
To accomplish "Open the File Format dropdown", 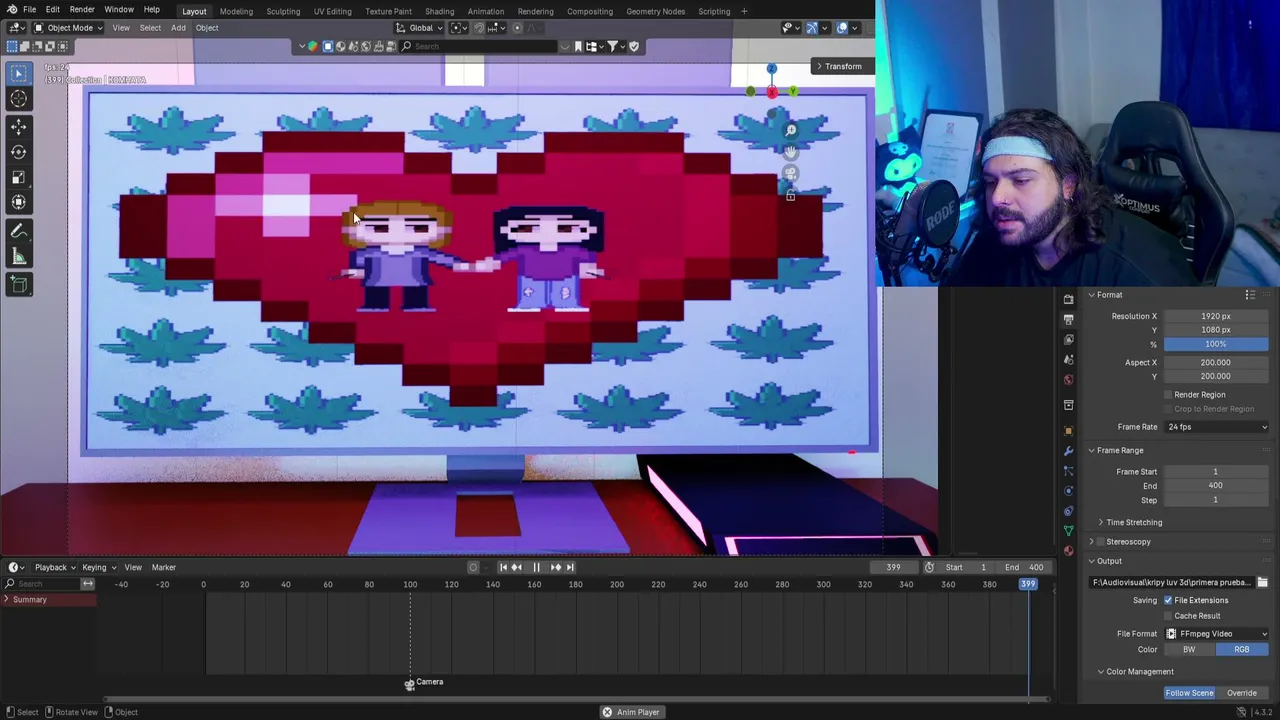I will (x=1216, y=634).
